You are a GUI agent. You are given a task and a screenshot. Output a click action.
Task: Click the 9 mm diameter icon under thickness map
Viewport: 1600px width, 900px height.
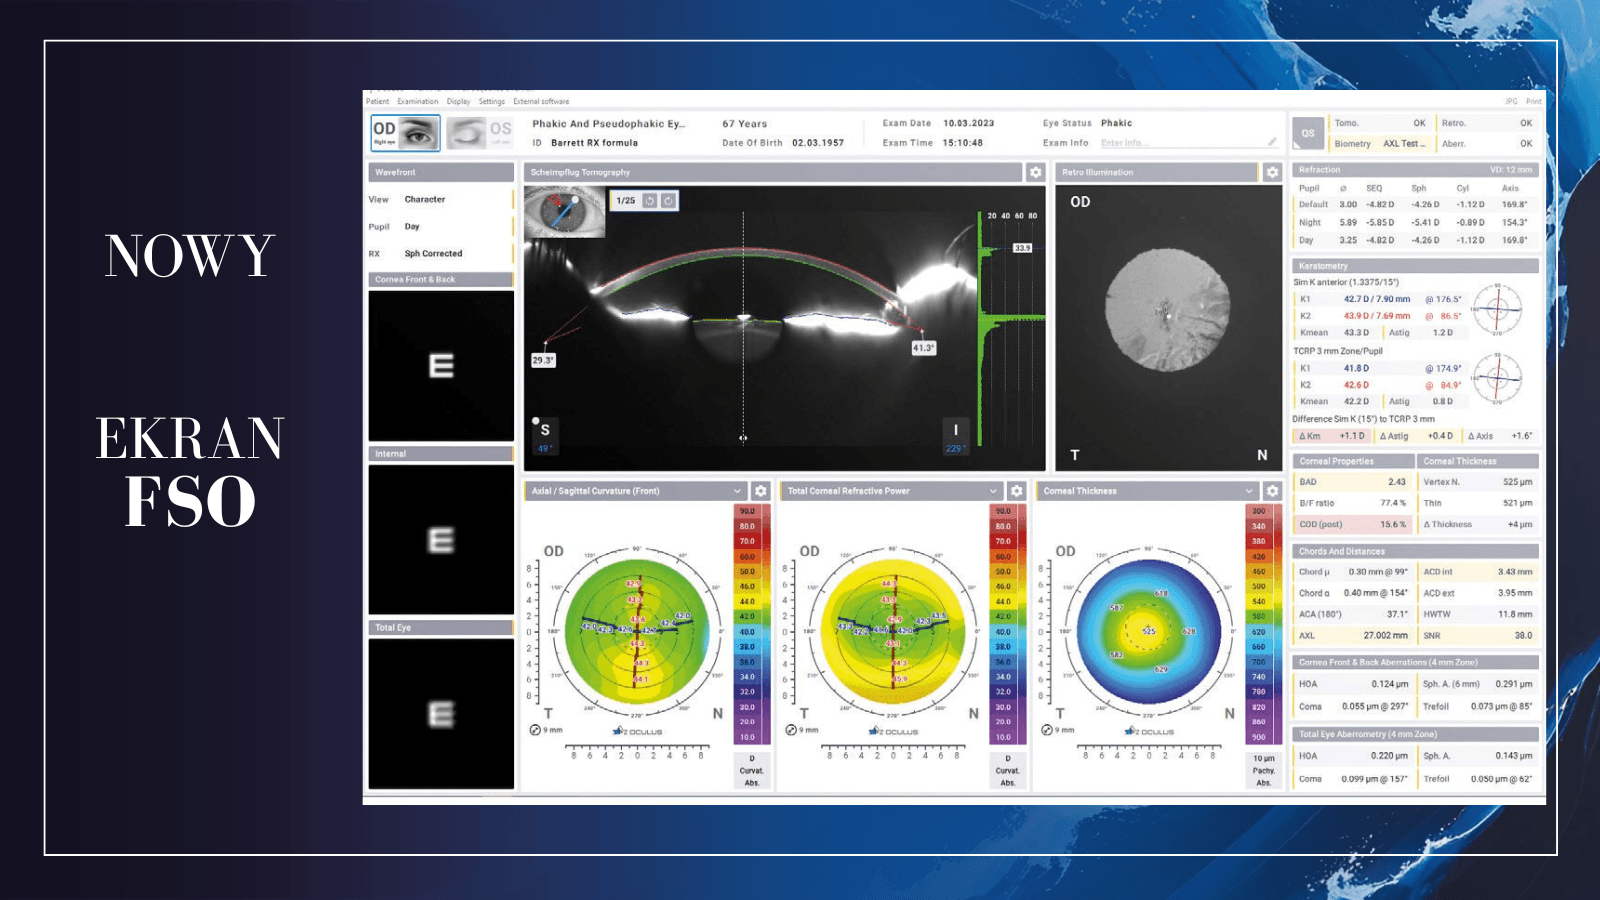point(1047,730)
